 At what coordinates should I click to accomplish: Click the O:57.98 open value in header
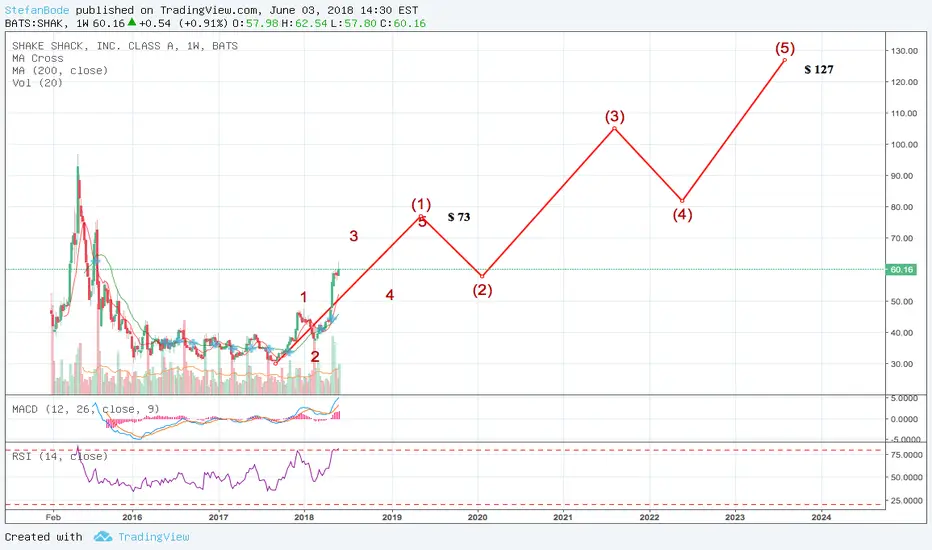(255, 23)
